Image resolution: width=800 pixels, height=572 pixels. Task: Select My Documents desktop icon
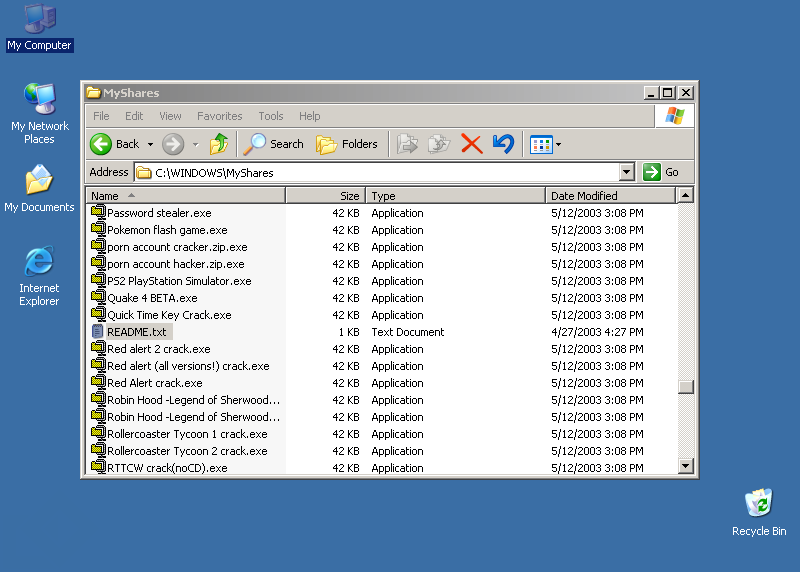39,189
